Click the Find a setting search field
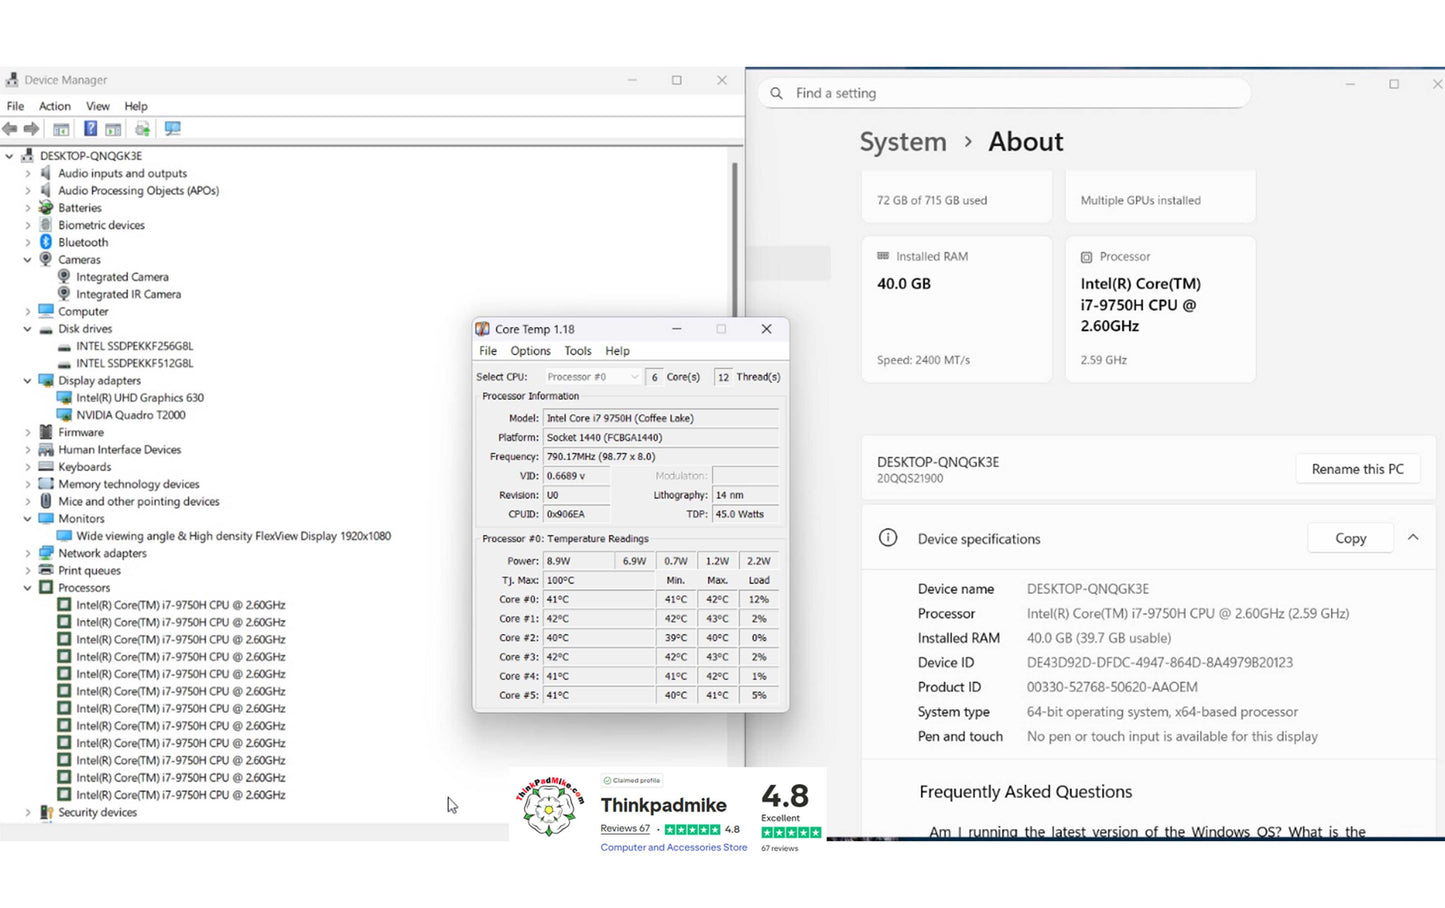 point(1010,93)
